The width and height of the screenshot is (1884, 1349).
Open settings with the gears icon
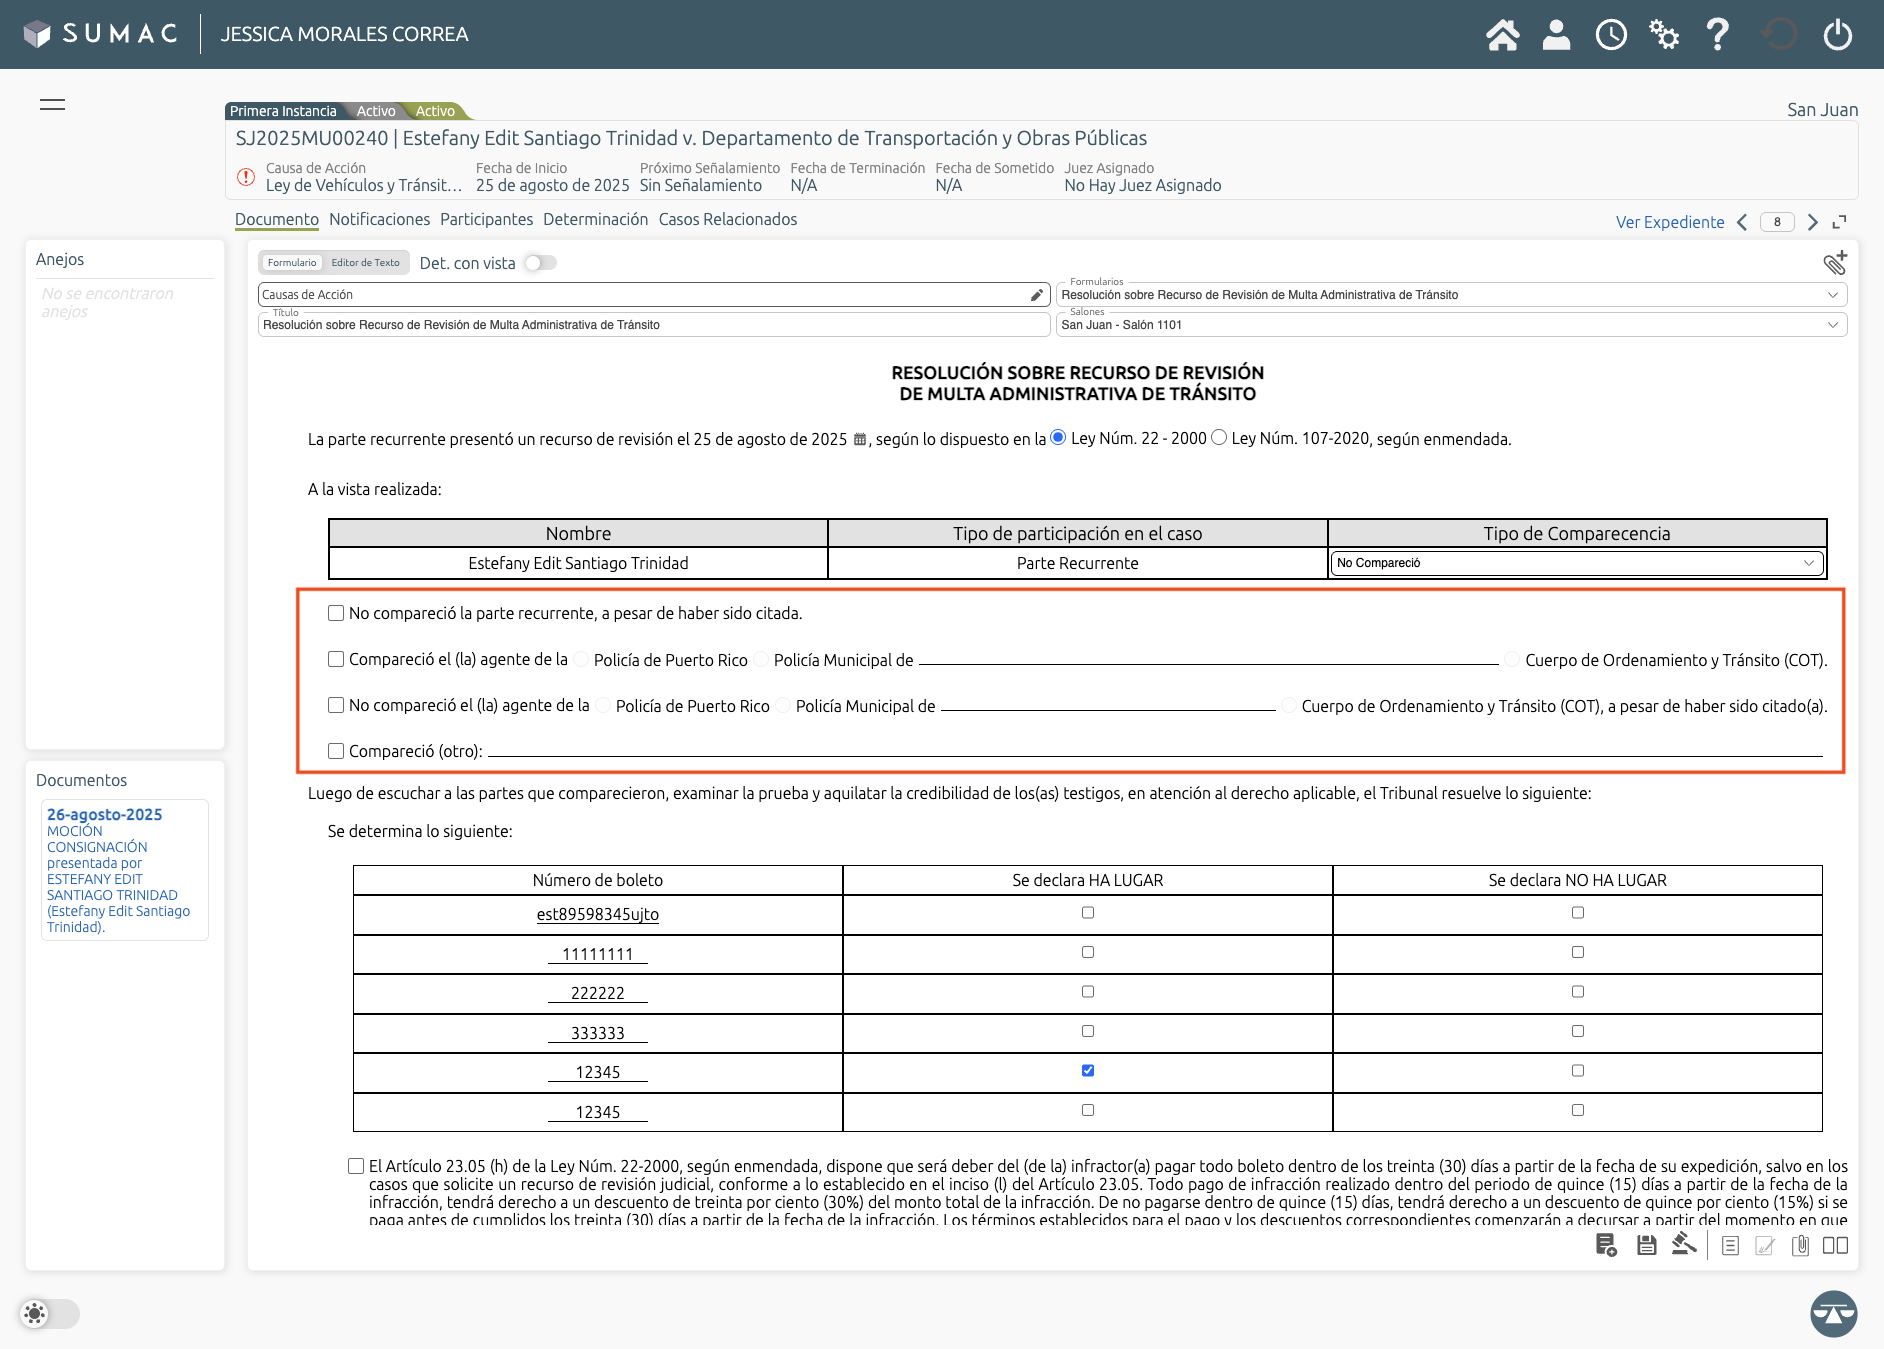(x=1664, y=35)
